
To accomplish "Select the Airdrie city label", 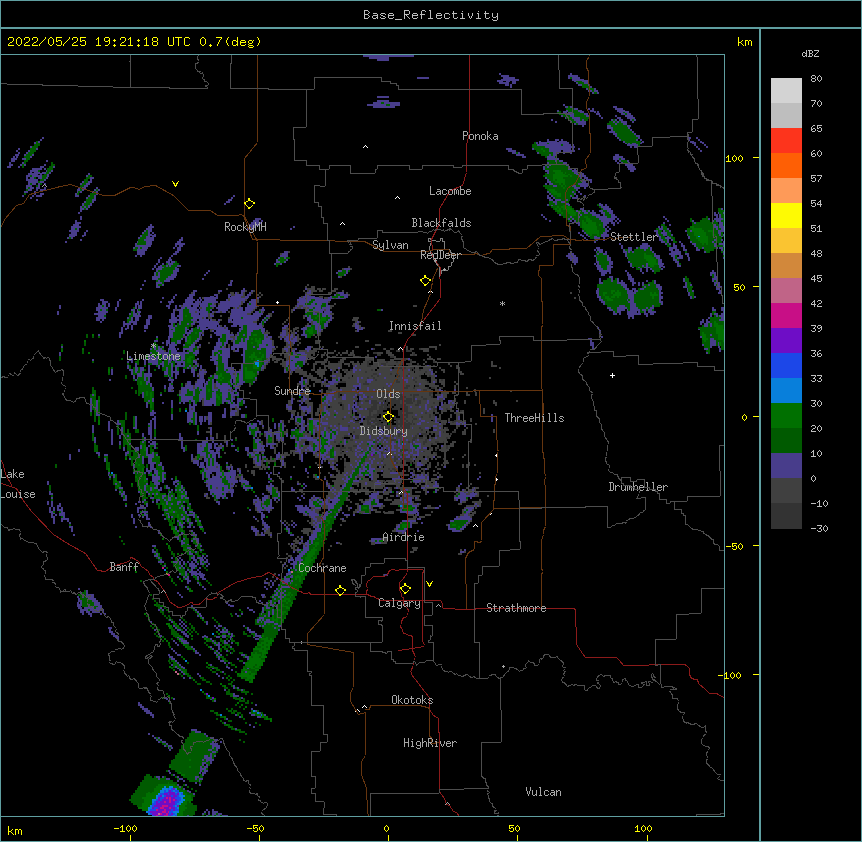I will [404, 537].
